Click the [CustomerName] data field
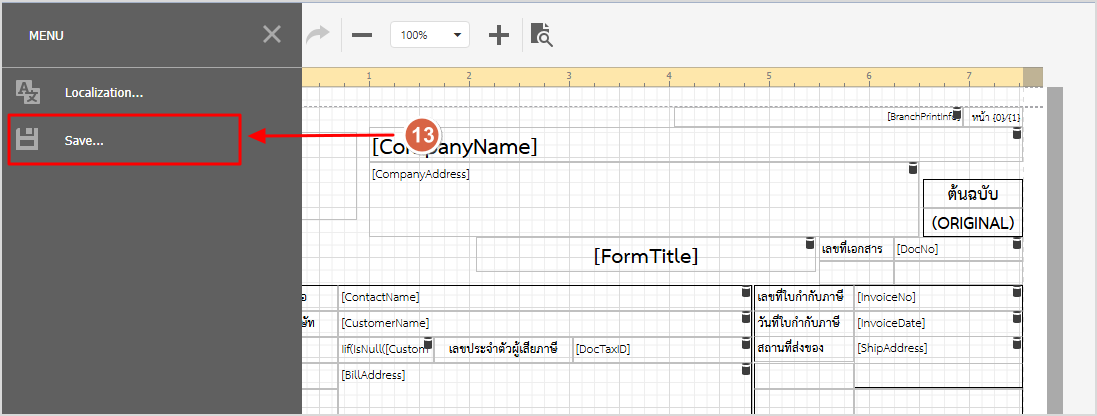 click(540, 323)
